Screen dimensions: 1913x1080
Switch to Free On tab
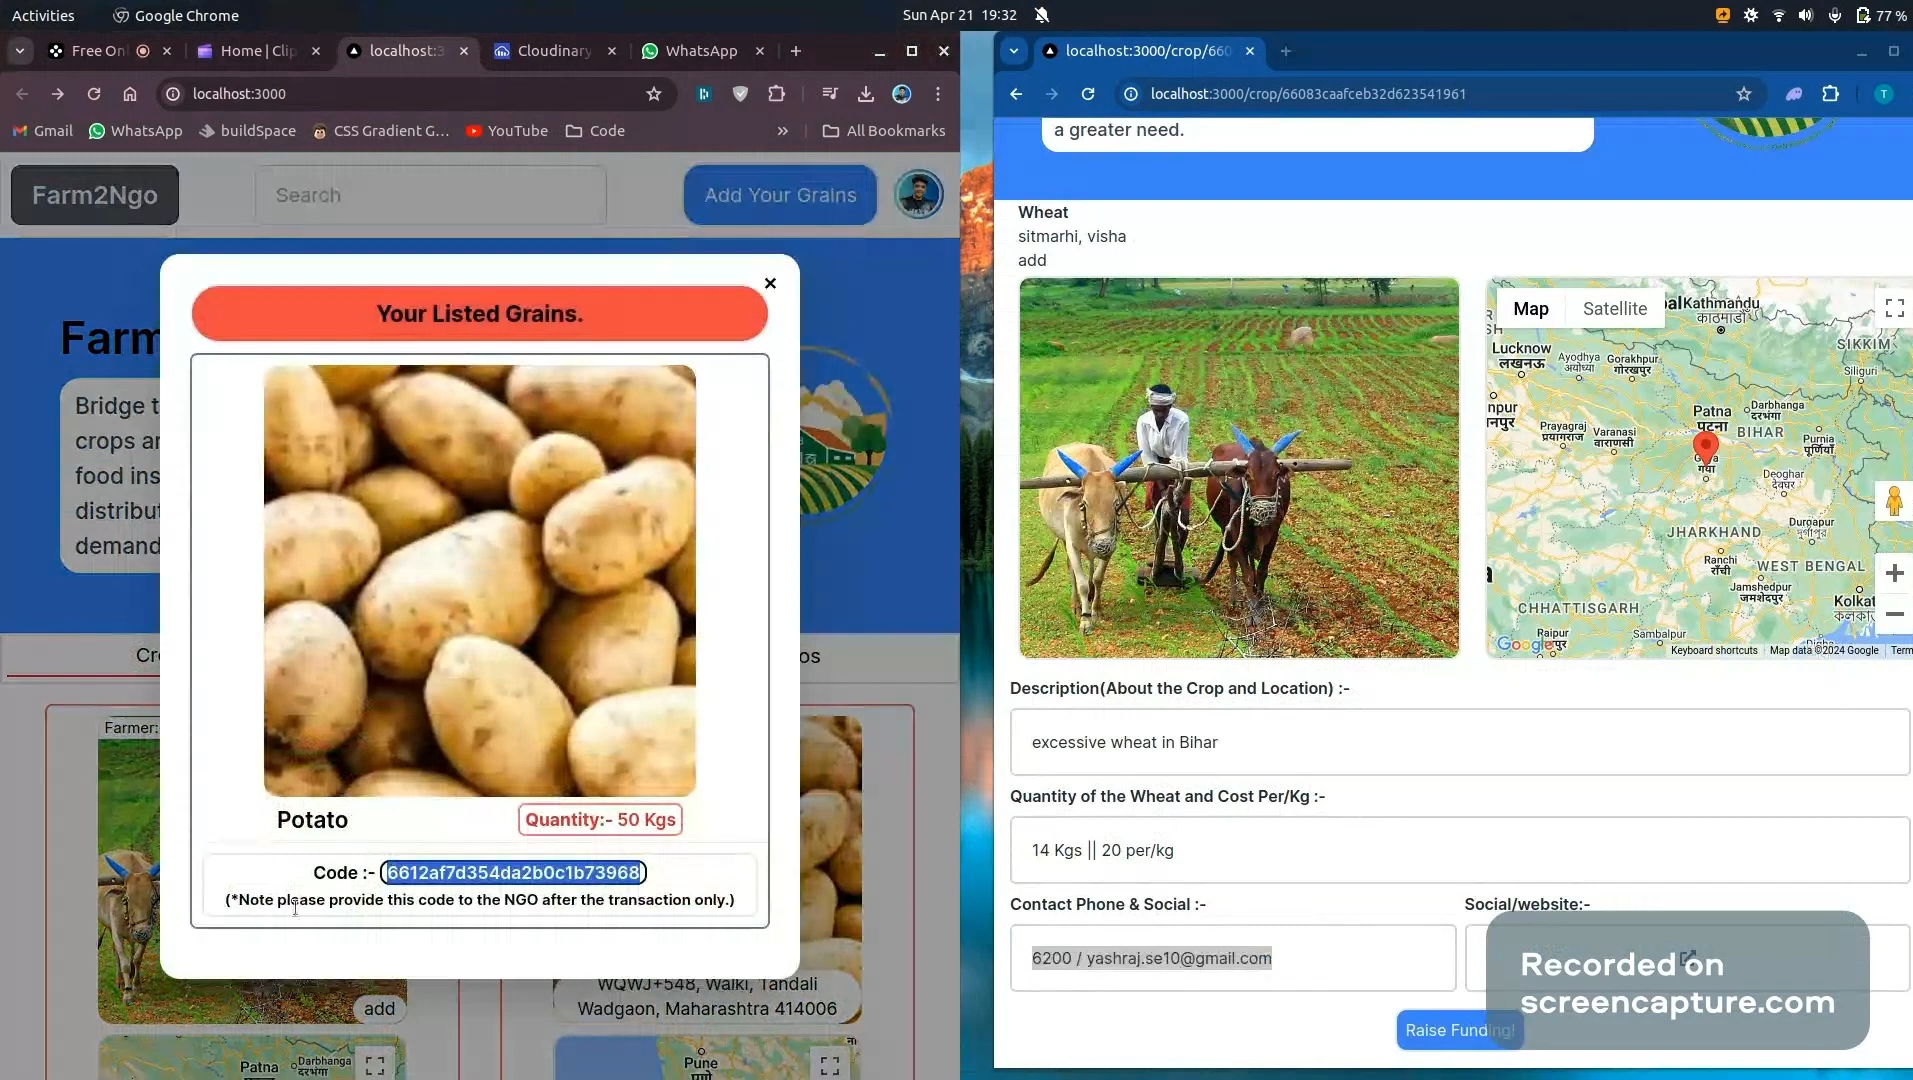(98, 51)
